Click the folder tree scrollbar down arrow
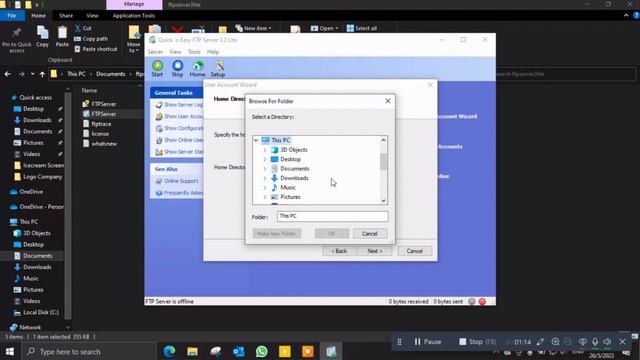640x360 pixels. pyautogui.click(x=383, y=200)
